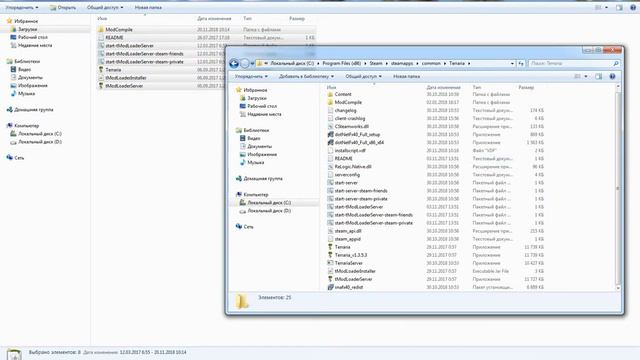The height and width of the screenshot is (360, 640).
Task: Change view icon in Terraria folder window
Action: click(577, 76)
